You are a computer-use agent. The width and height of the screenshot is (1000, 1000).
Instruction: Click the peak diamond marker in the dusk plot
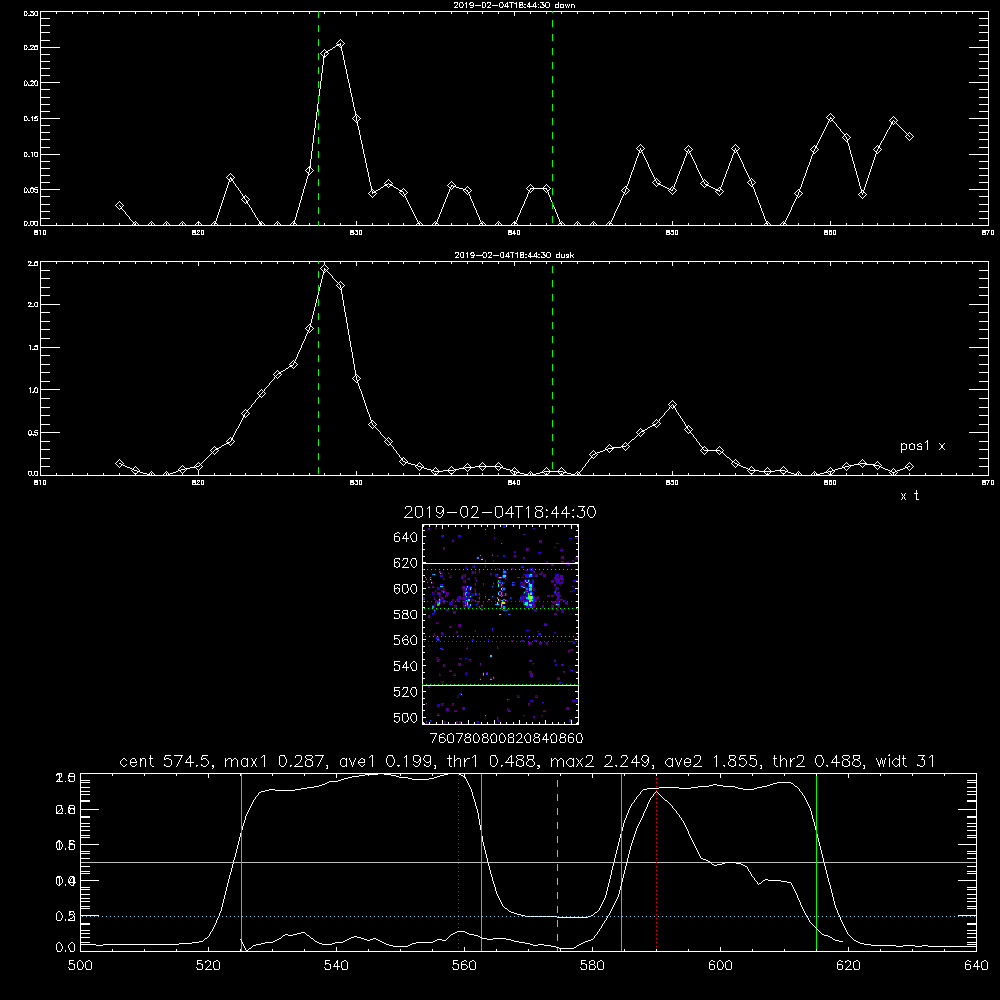tap(325, 269)
